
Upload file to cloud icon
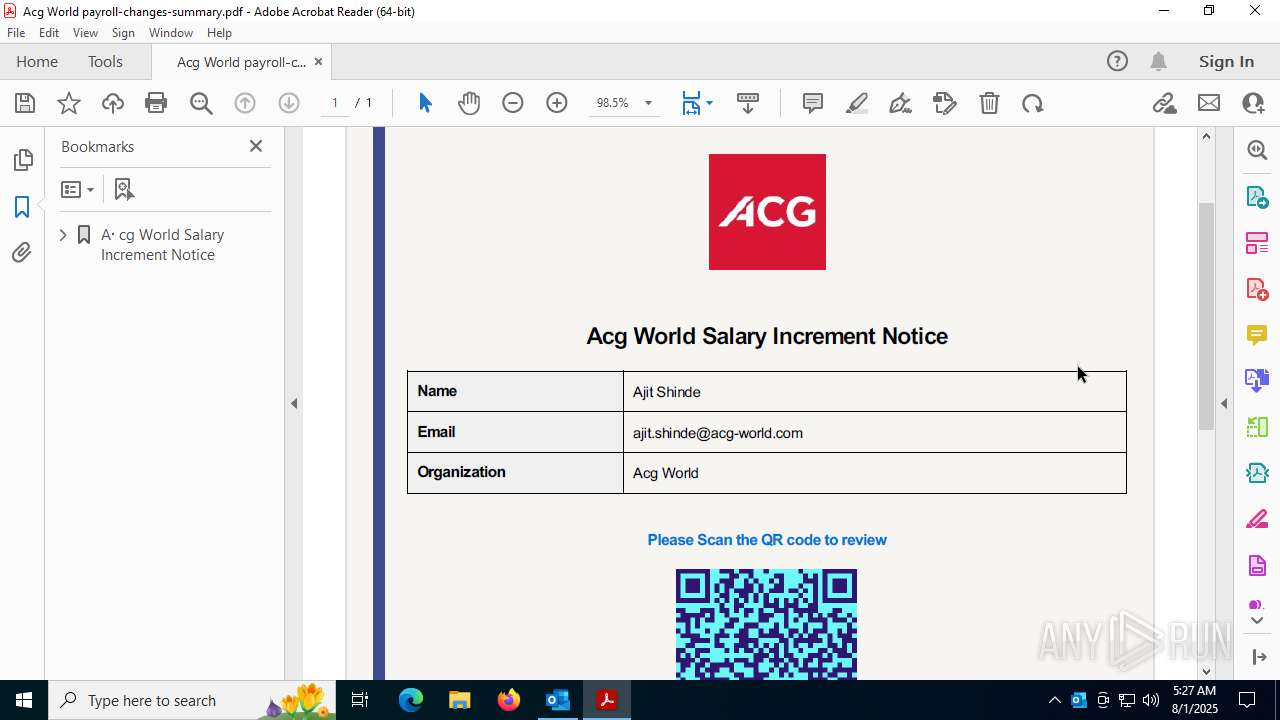tap(113, 103)
